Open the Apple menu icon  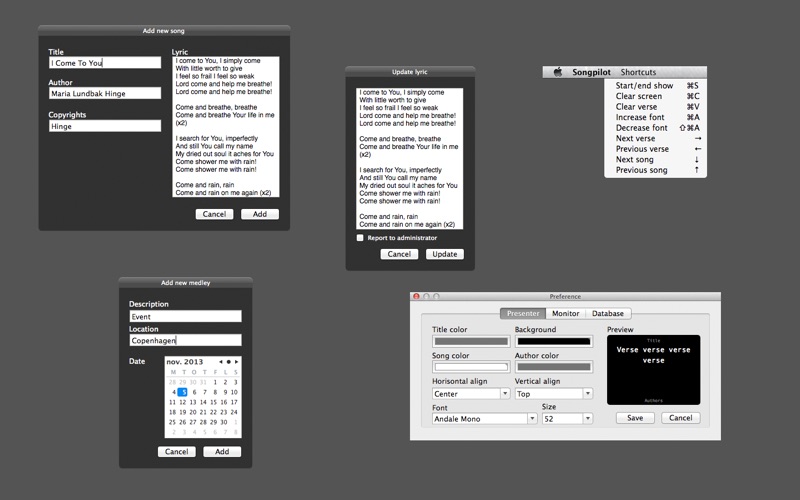pyautogui.click(x=558, y=72)
